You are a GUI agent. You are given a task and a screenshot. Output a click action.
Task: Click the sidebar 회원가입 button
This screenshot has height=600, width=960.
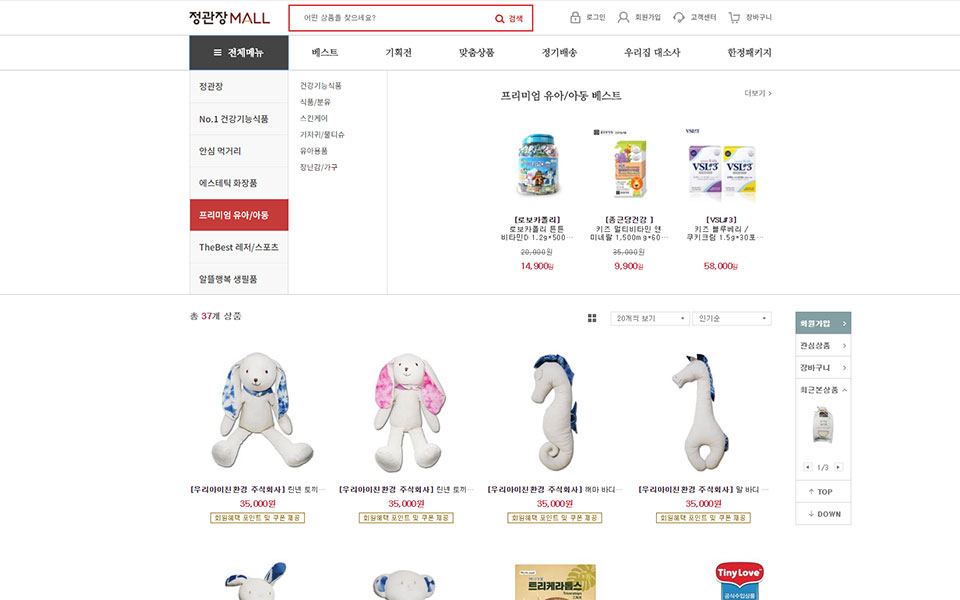(x=823, y=323)
